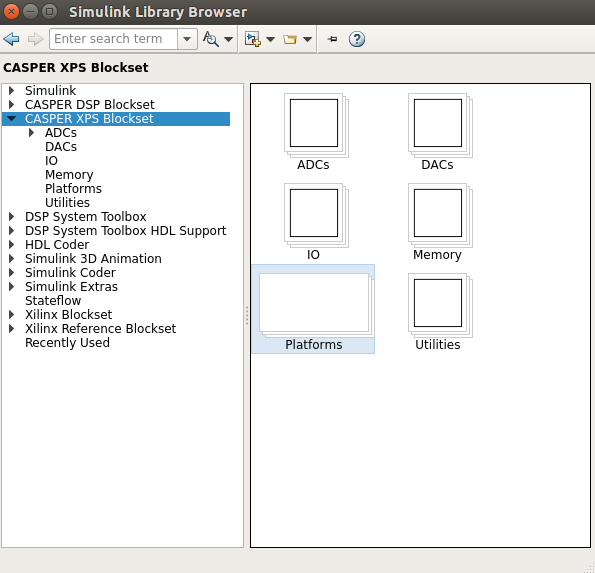Click the open folder icon
This screenshot has width=595, height=573.
(290, 39)
